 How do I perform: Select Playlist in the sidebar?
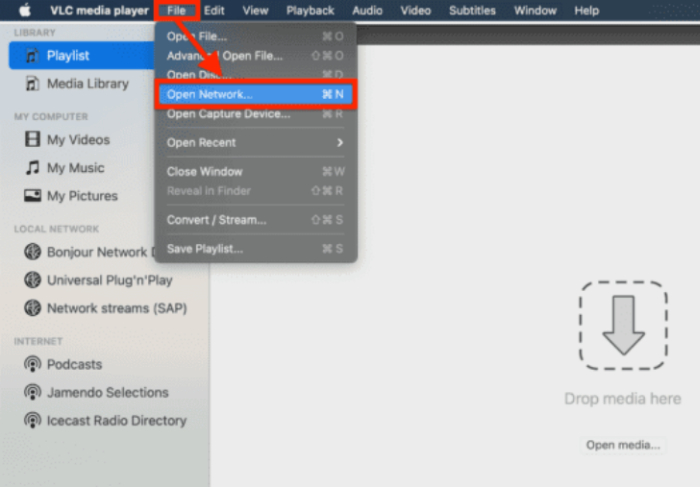pyautogui.click(x=83, y=56)
